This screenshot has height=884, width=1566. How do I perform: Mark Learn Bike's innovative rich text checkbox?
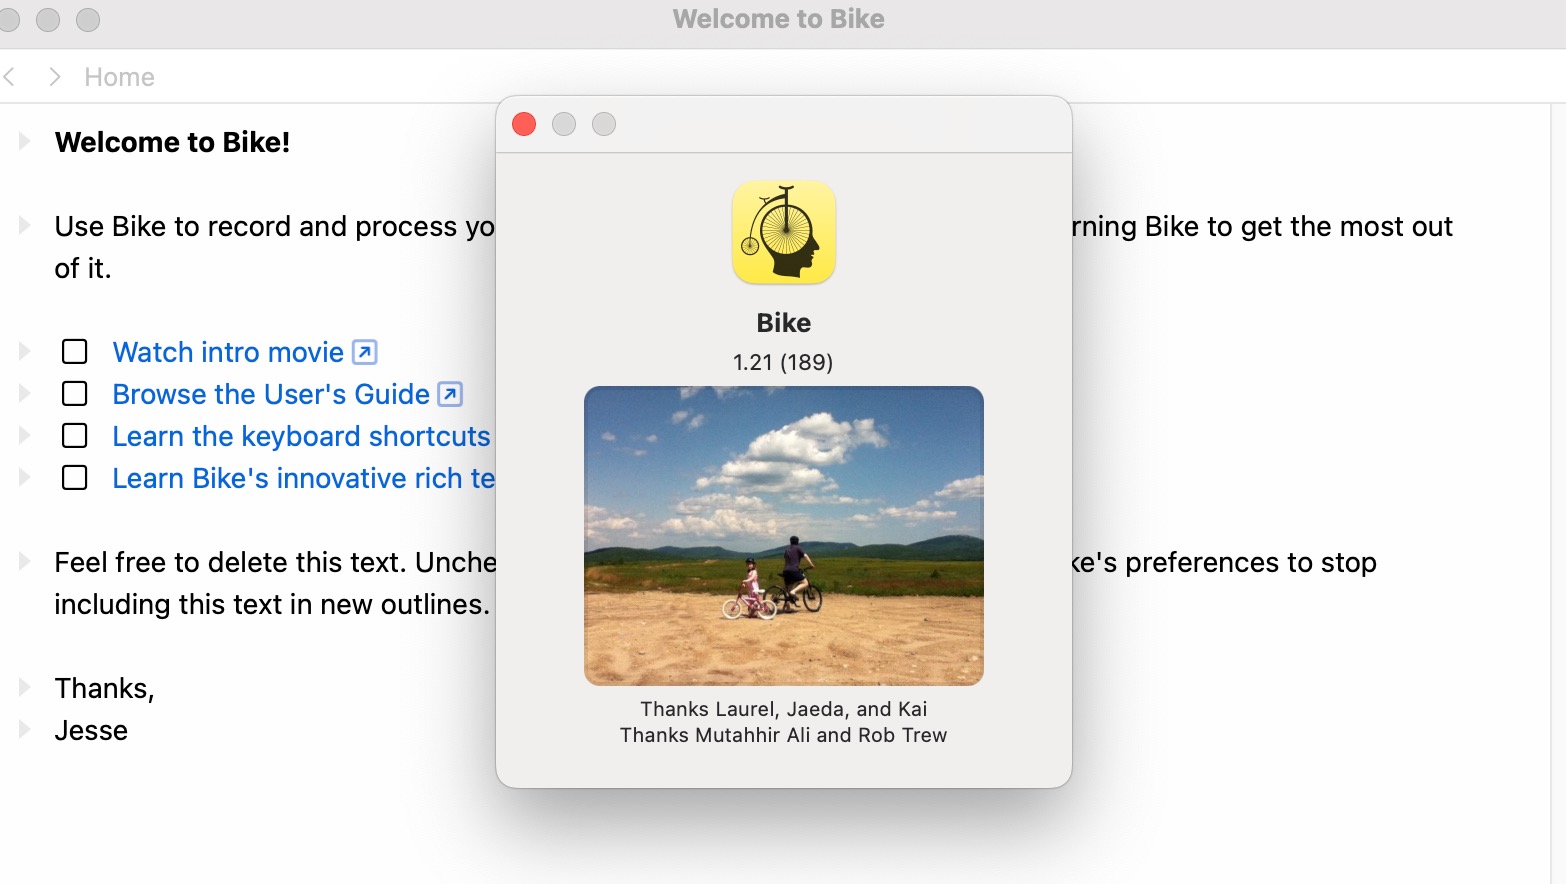pyautogui.click(x=75, y=478)
